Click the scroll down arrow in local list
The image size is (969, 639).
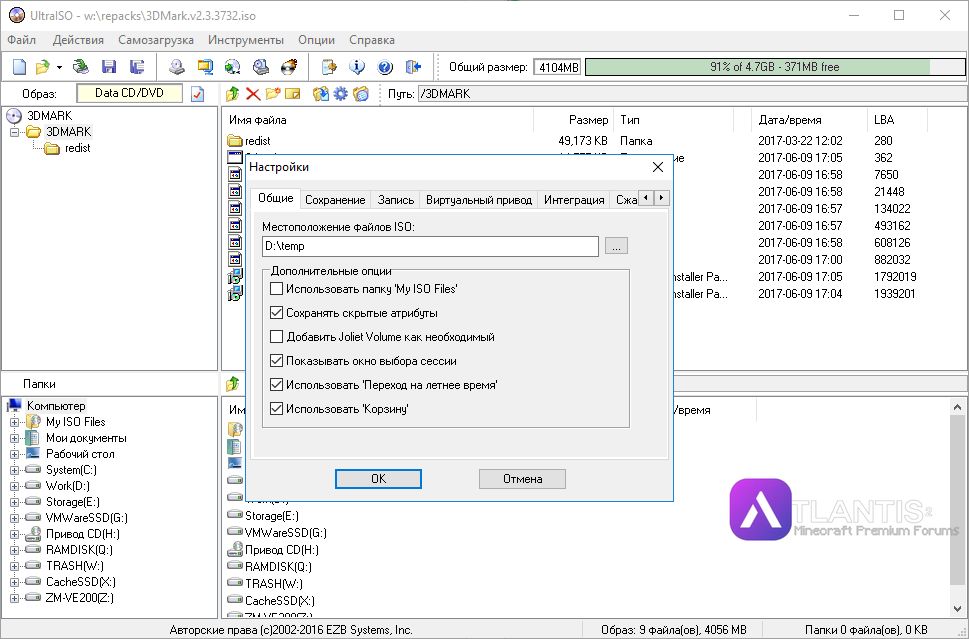point(957,609)
